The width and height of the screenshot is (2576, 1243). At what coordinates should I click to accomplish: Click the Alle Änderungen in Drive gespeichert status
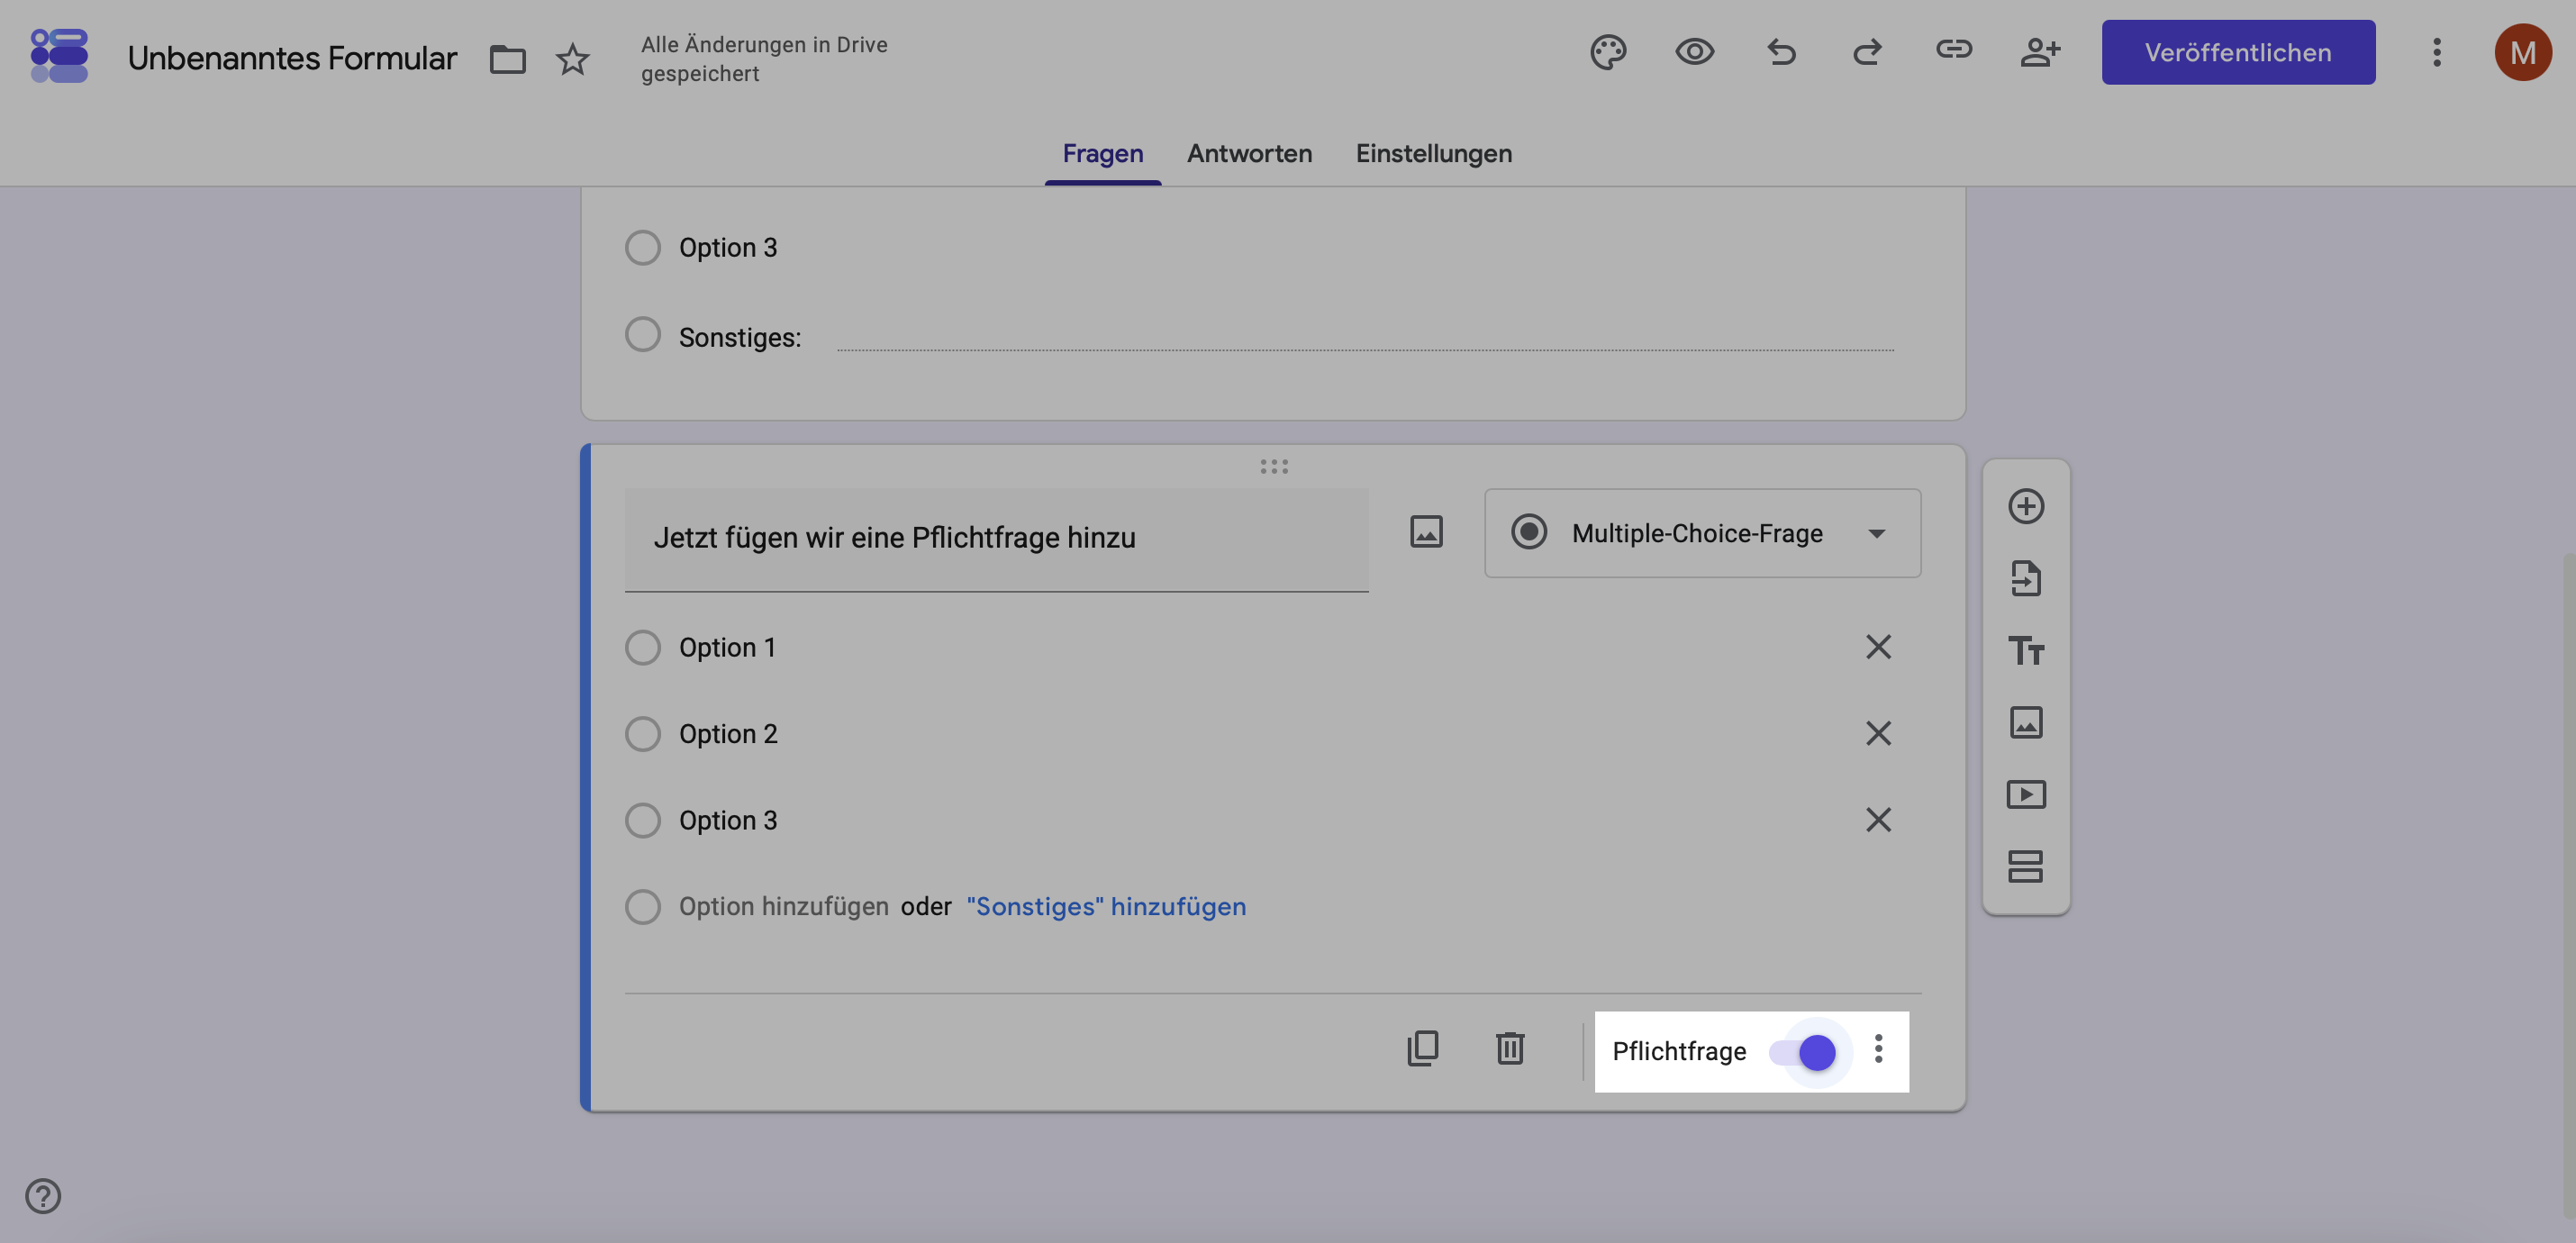tap(764, 59)
